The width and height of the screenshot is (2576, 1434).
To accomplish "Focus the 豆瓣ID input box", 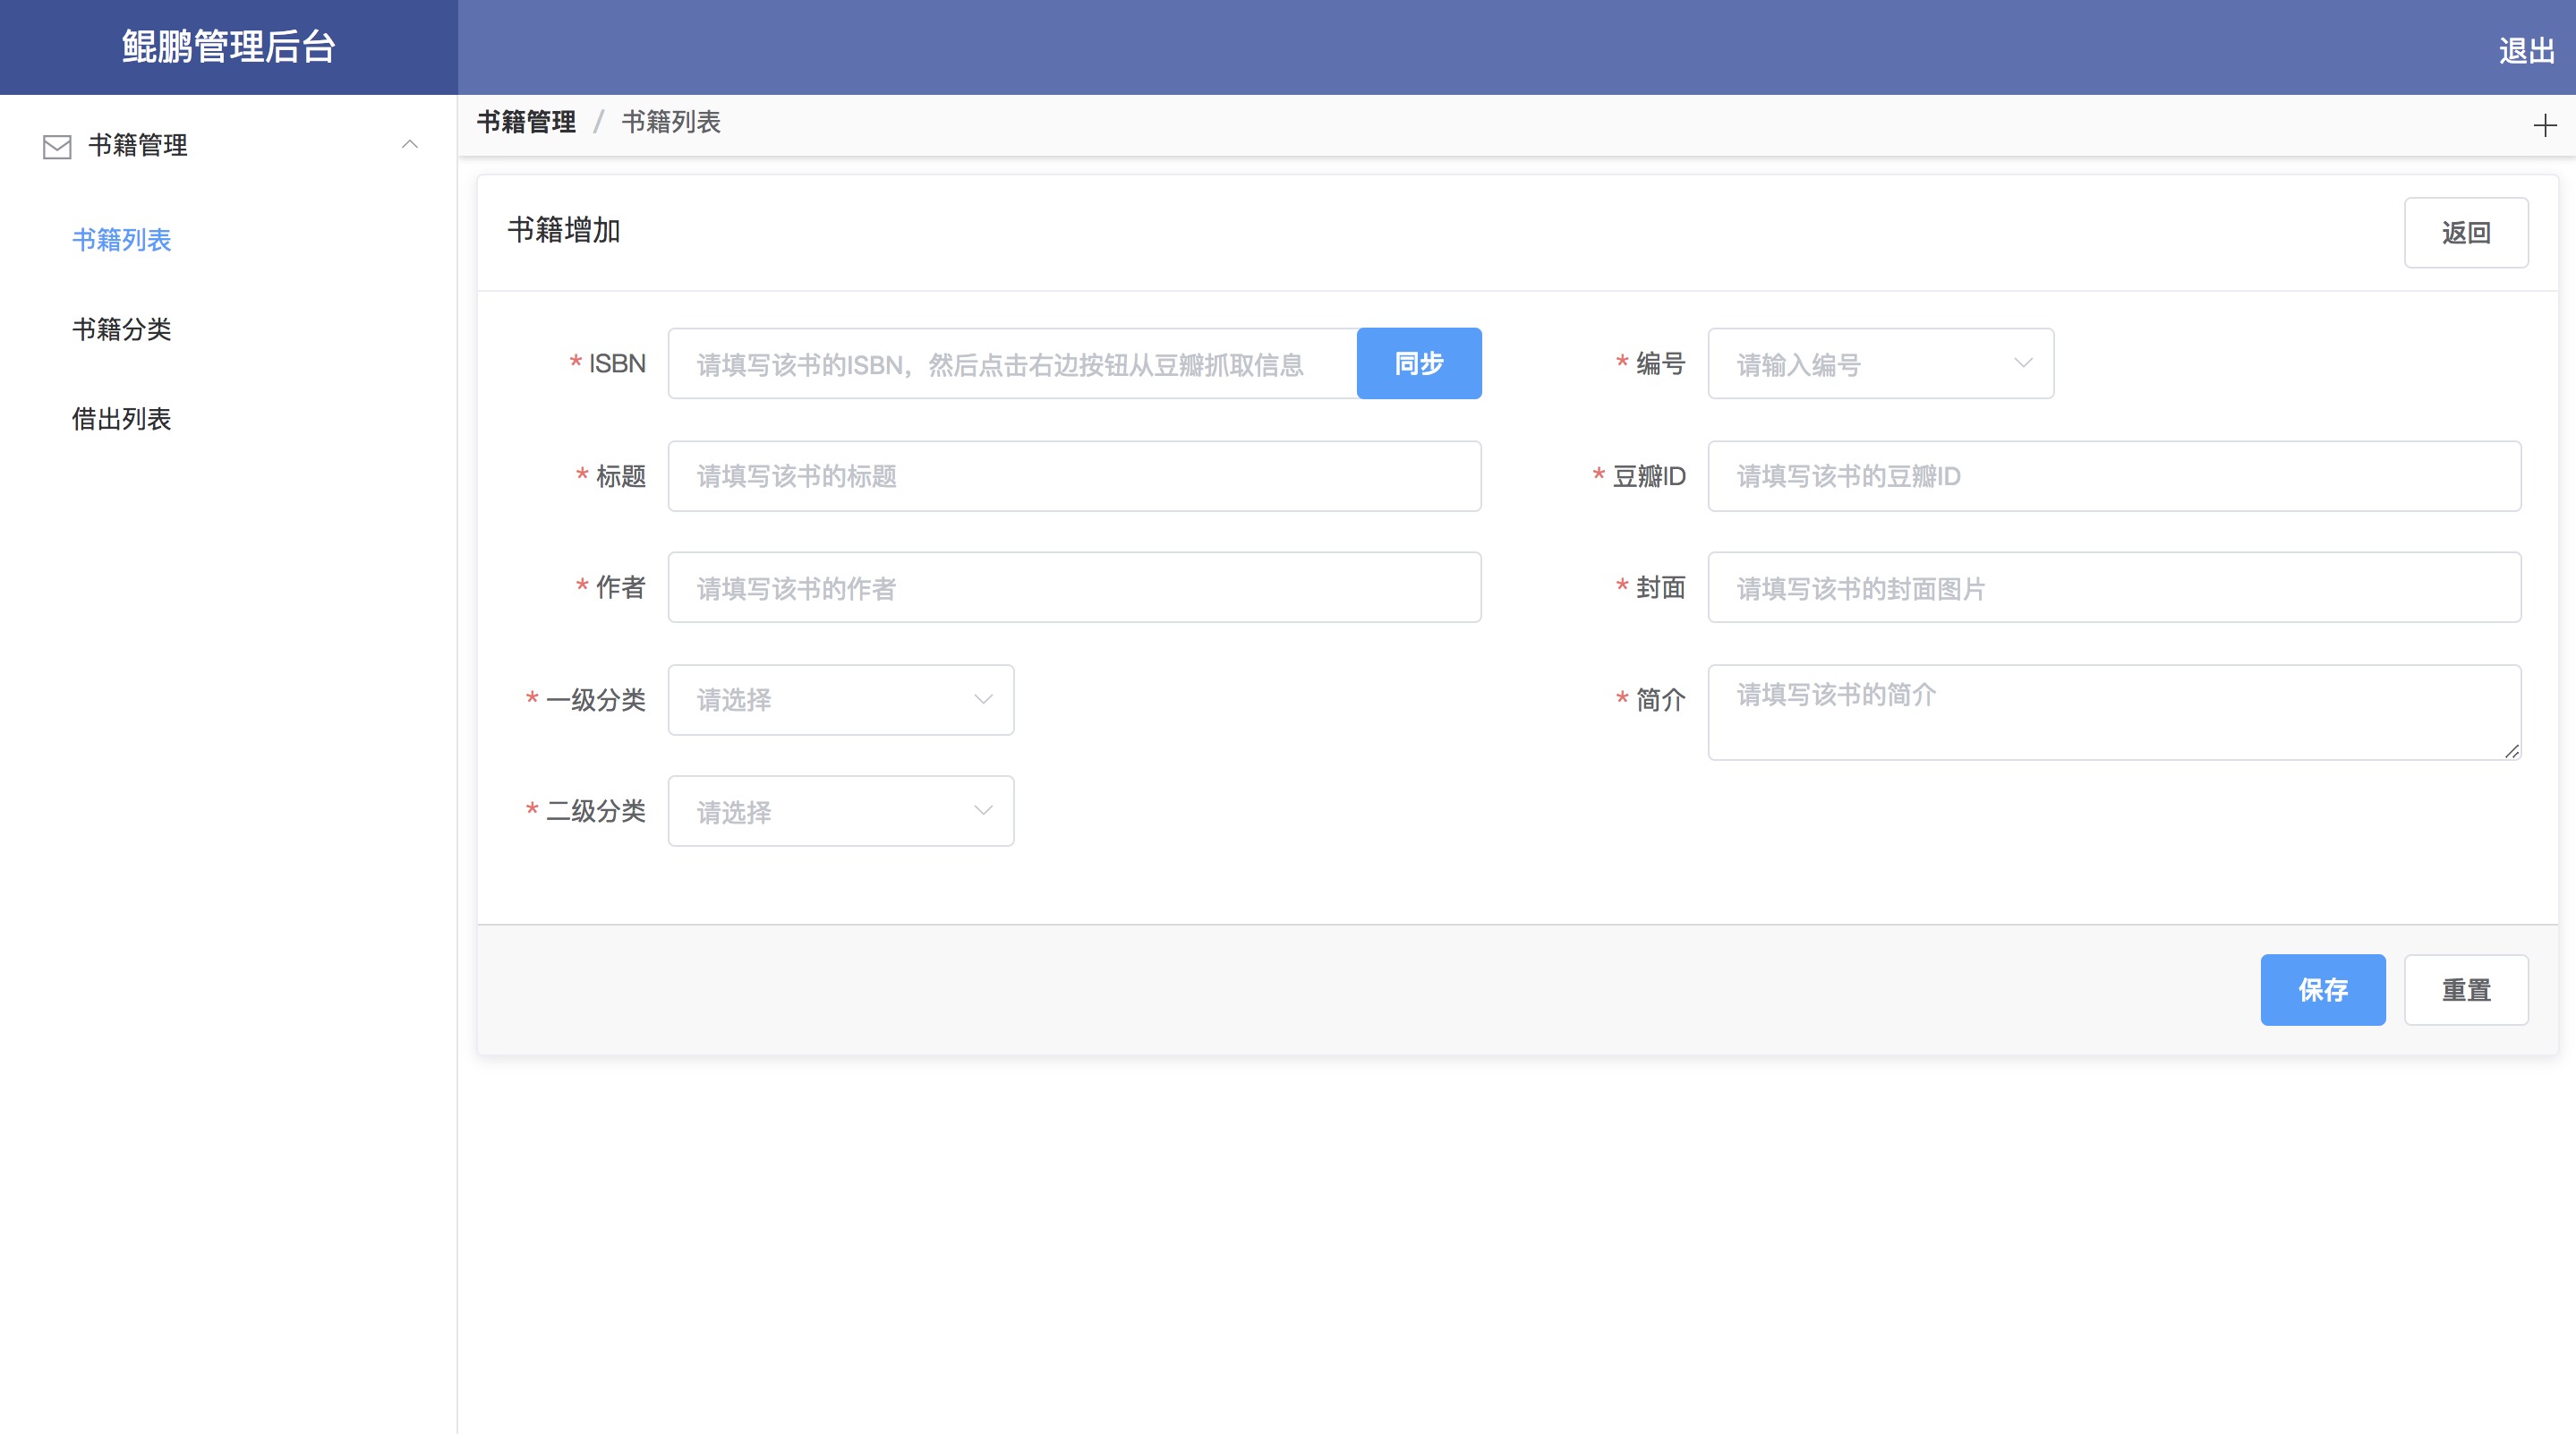I will point(2113,476).
